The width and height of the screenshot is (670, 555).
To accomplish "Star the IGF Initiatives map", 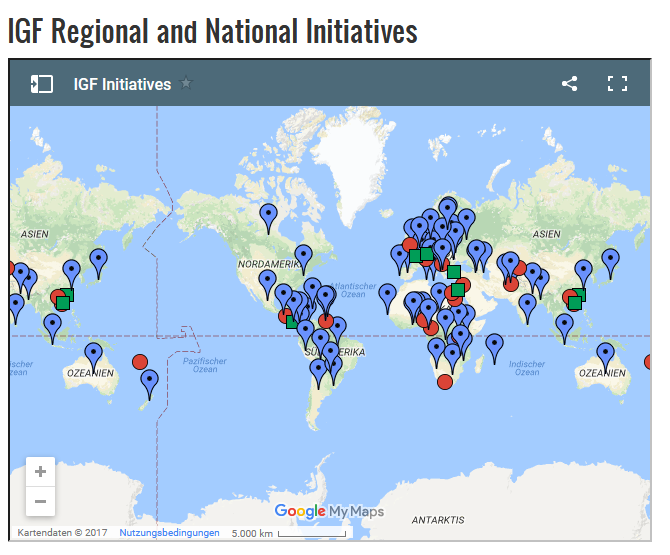I will point(186,83).
